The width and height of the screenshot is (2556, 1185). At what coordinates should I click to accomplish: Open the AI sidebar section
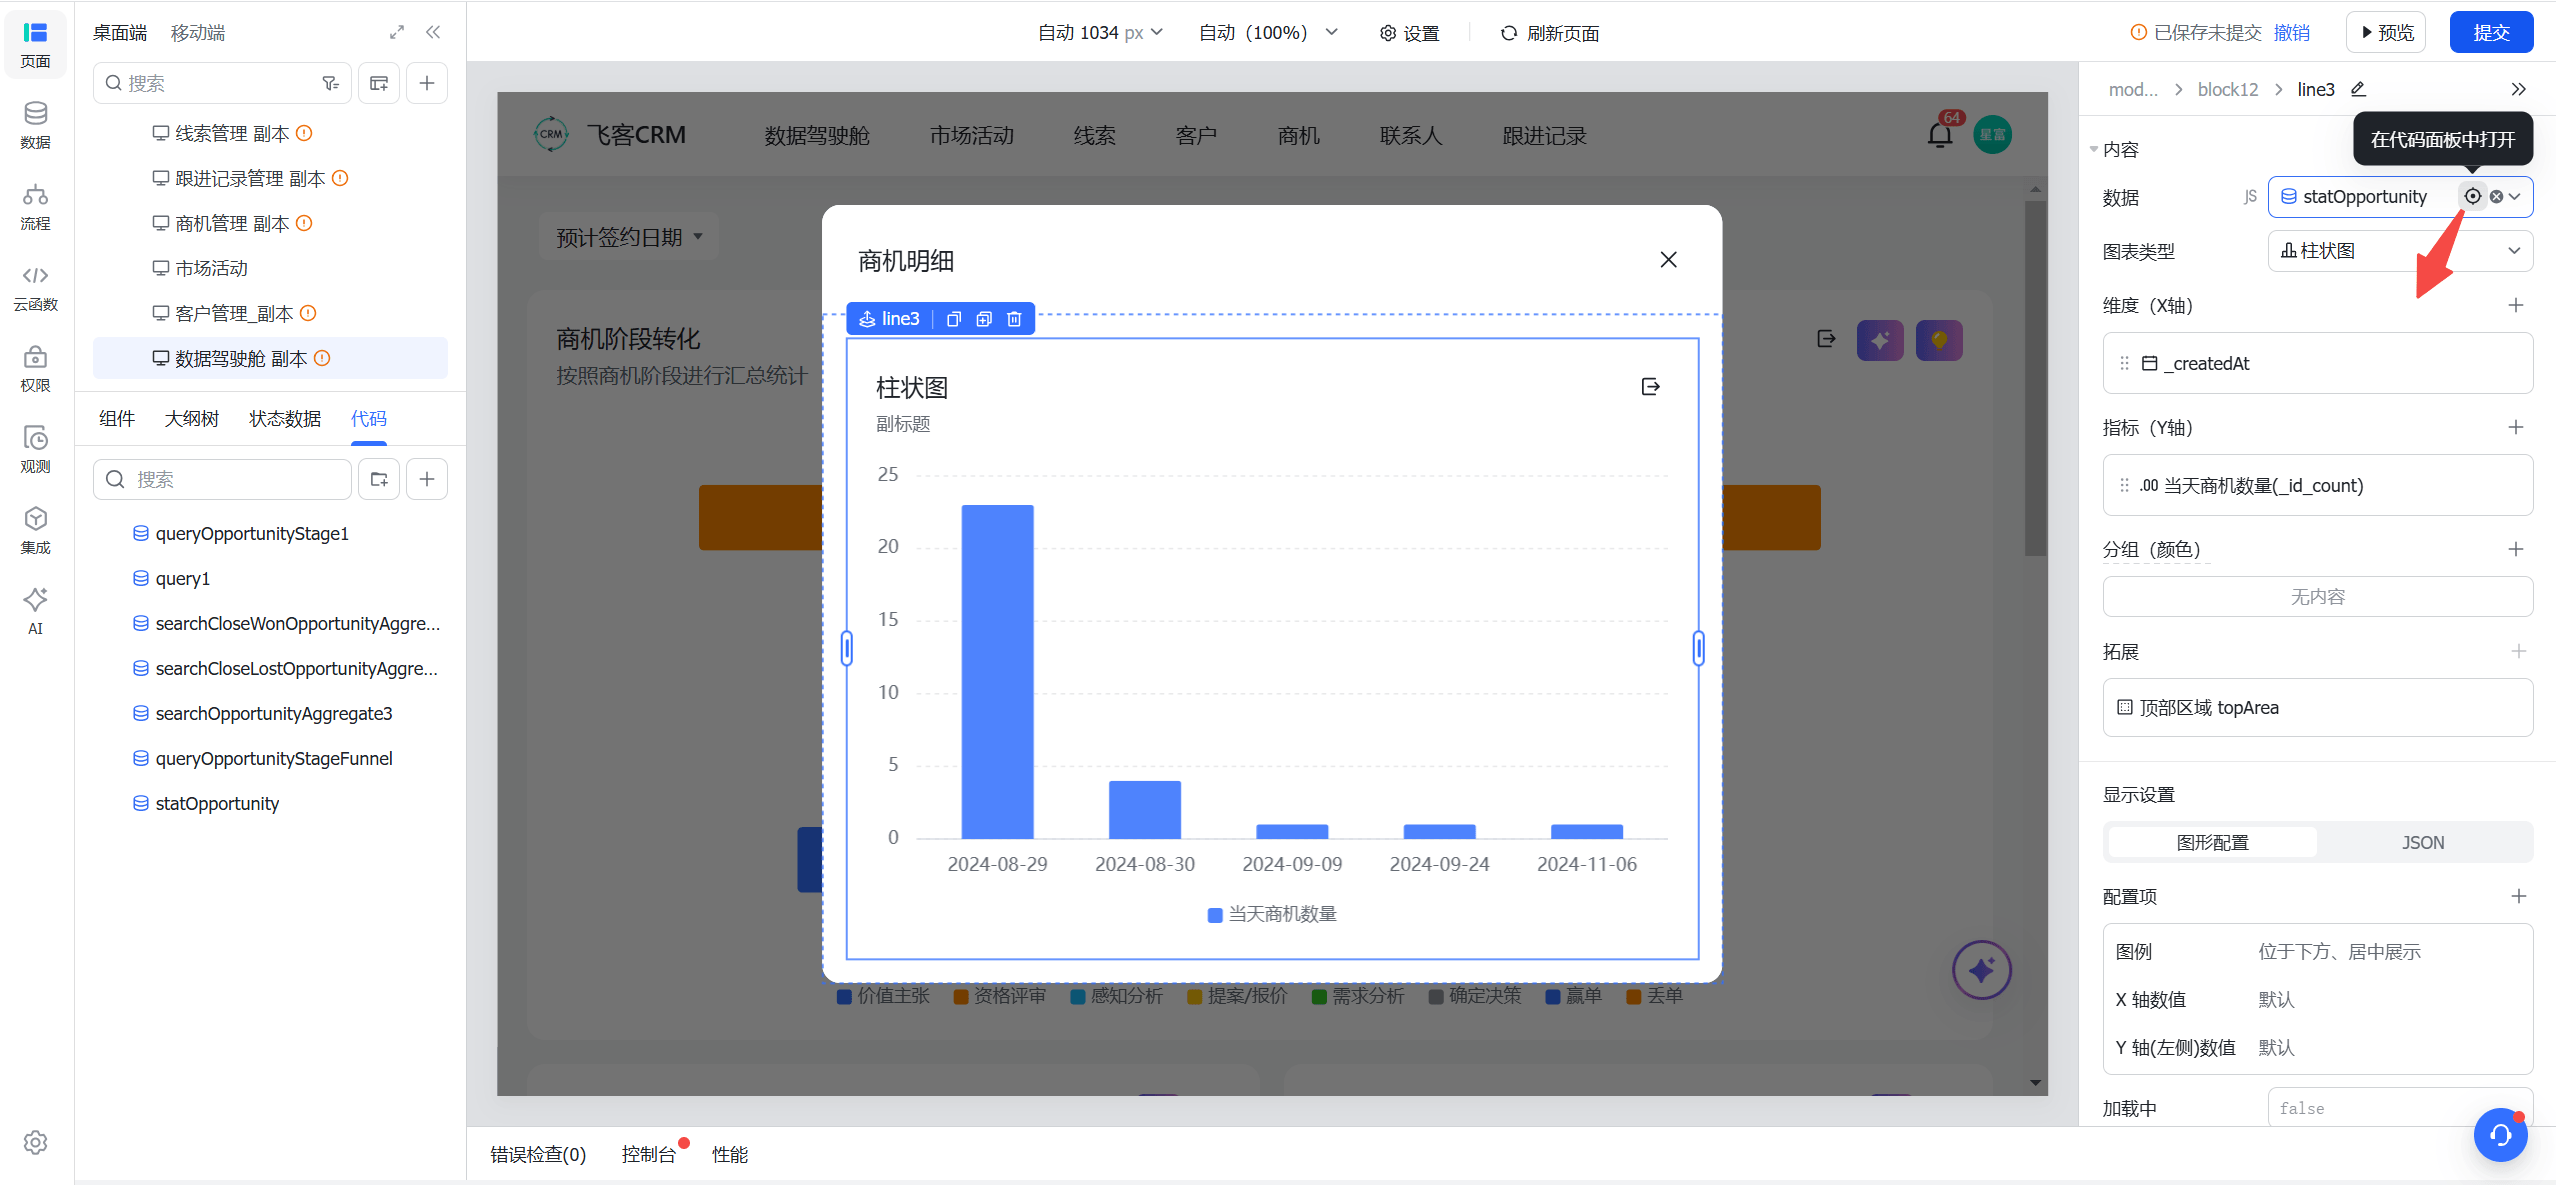(35, 611)
